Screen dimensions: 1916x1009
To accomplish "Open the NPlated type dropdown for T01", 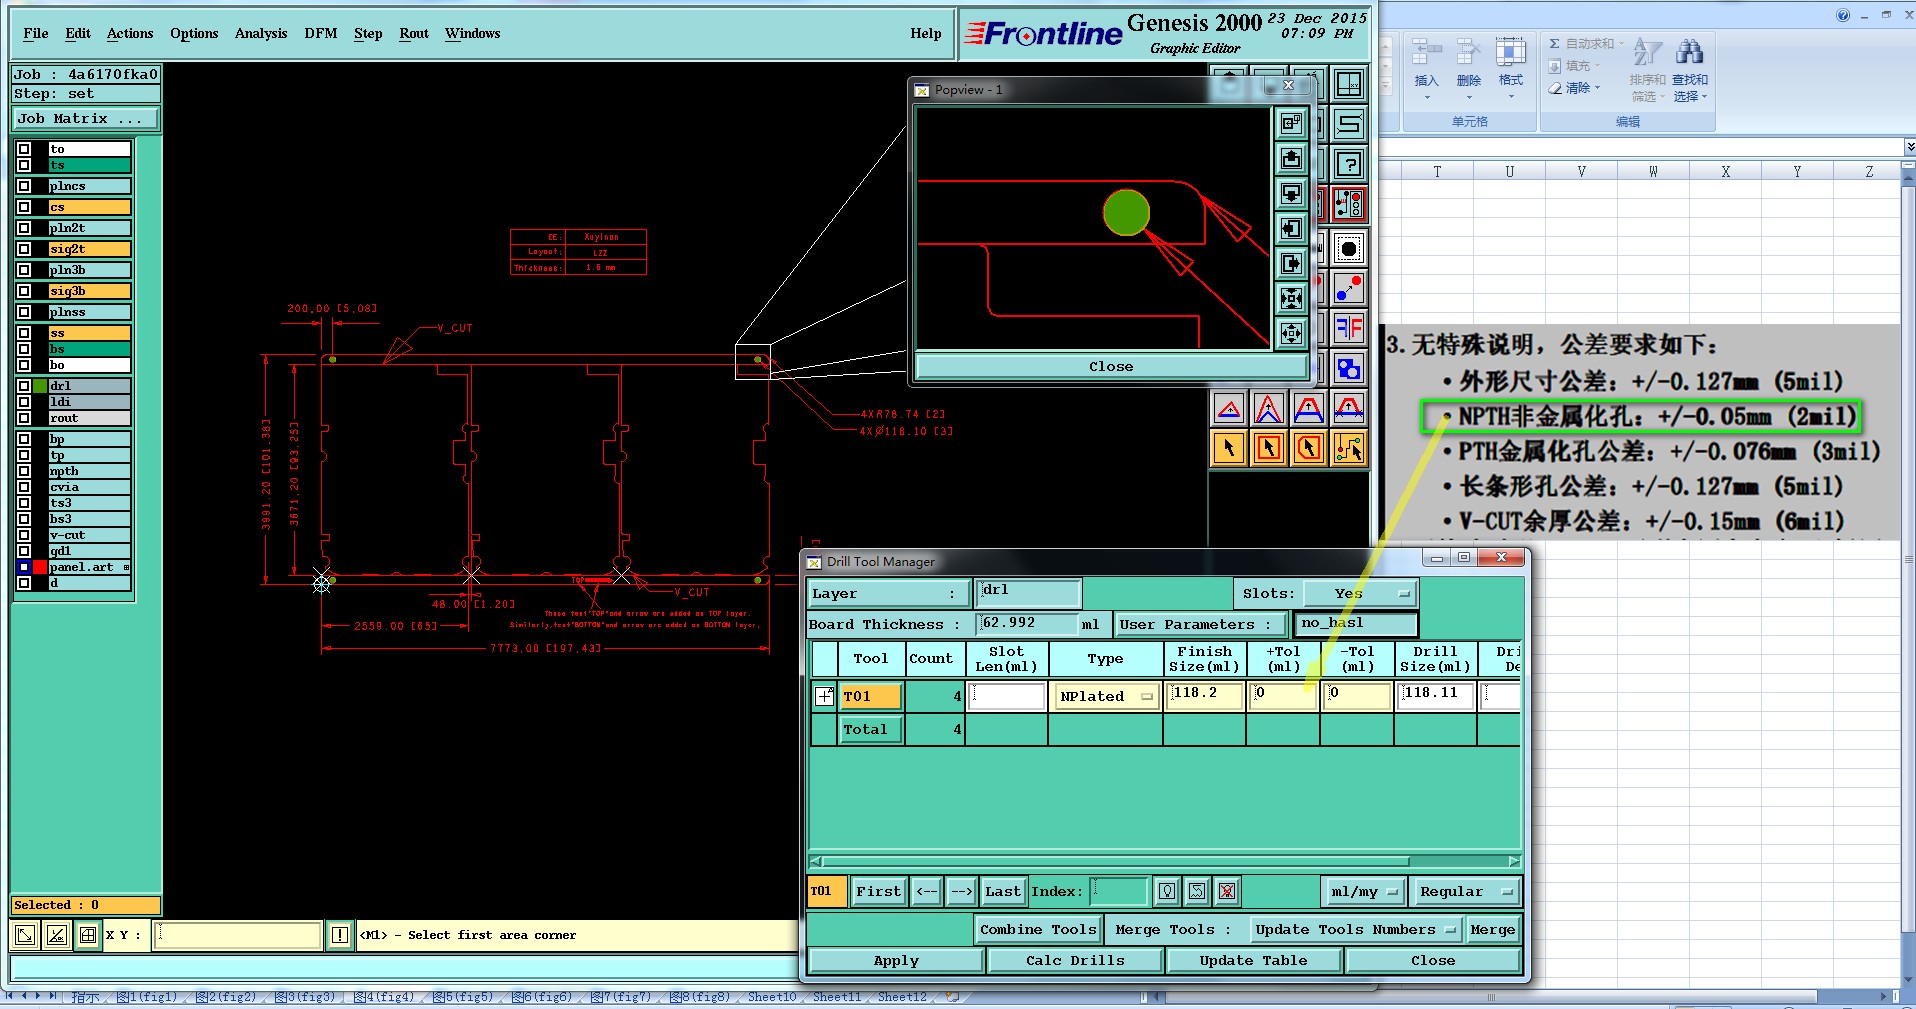I will [1105, 696].
